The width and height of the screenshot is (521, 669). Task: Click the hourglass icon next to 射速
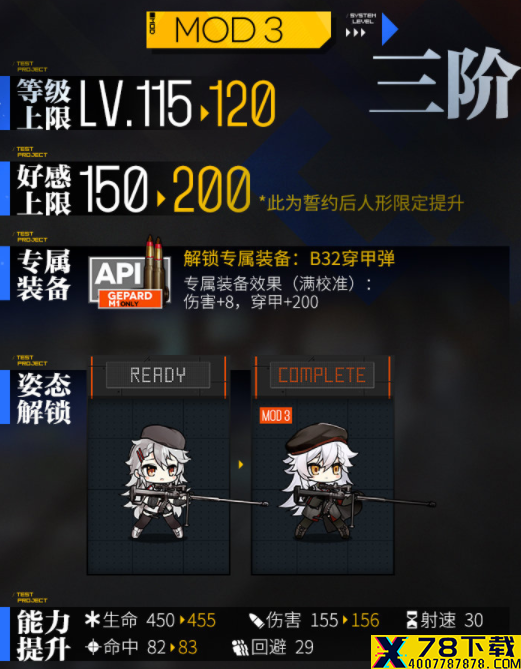tap(412, 620)
